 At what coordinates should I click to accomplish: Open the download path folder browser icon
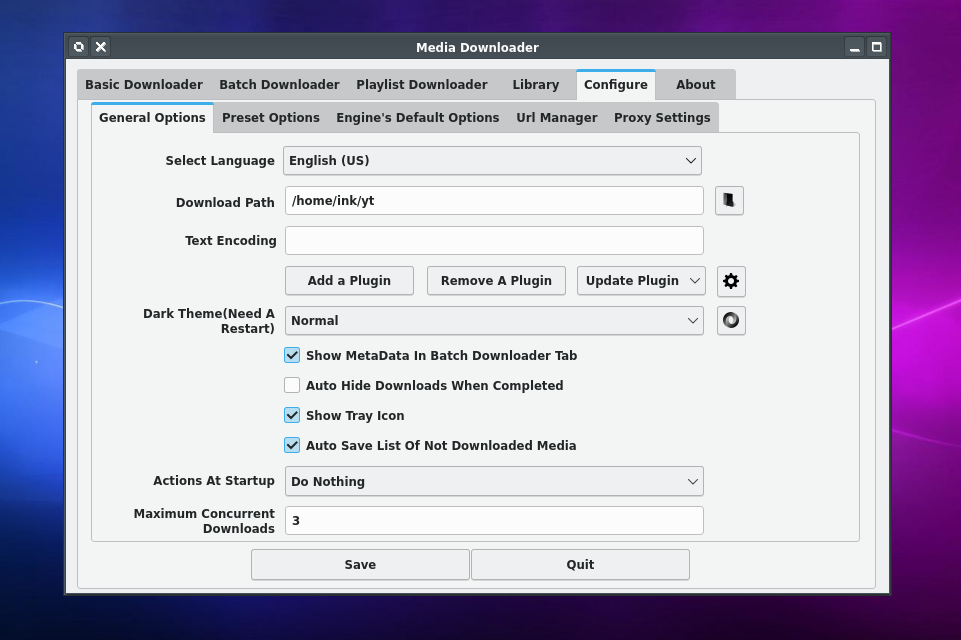point(729,200)
